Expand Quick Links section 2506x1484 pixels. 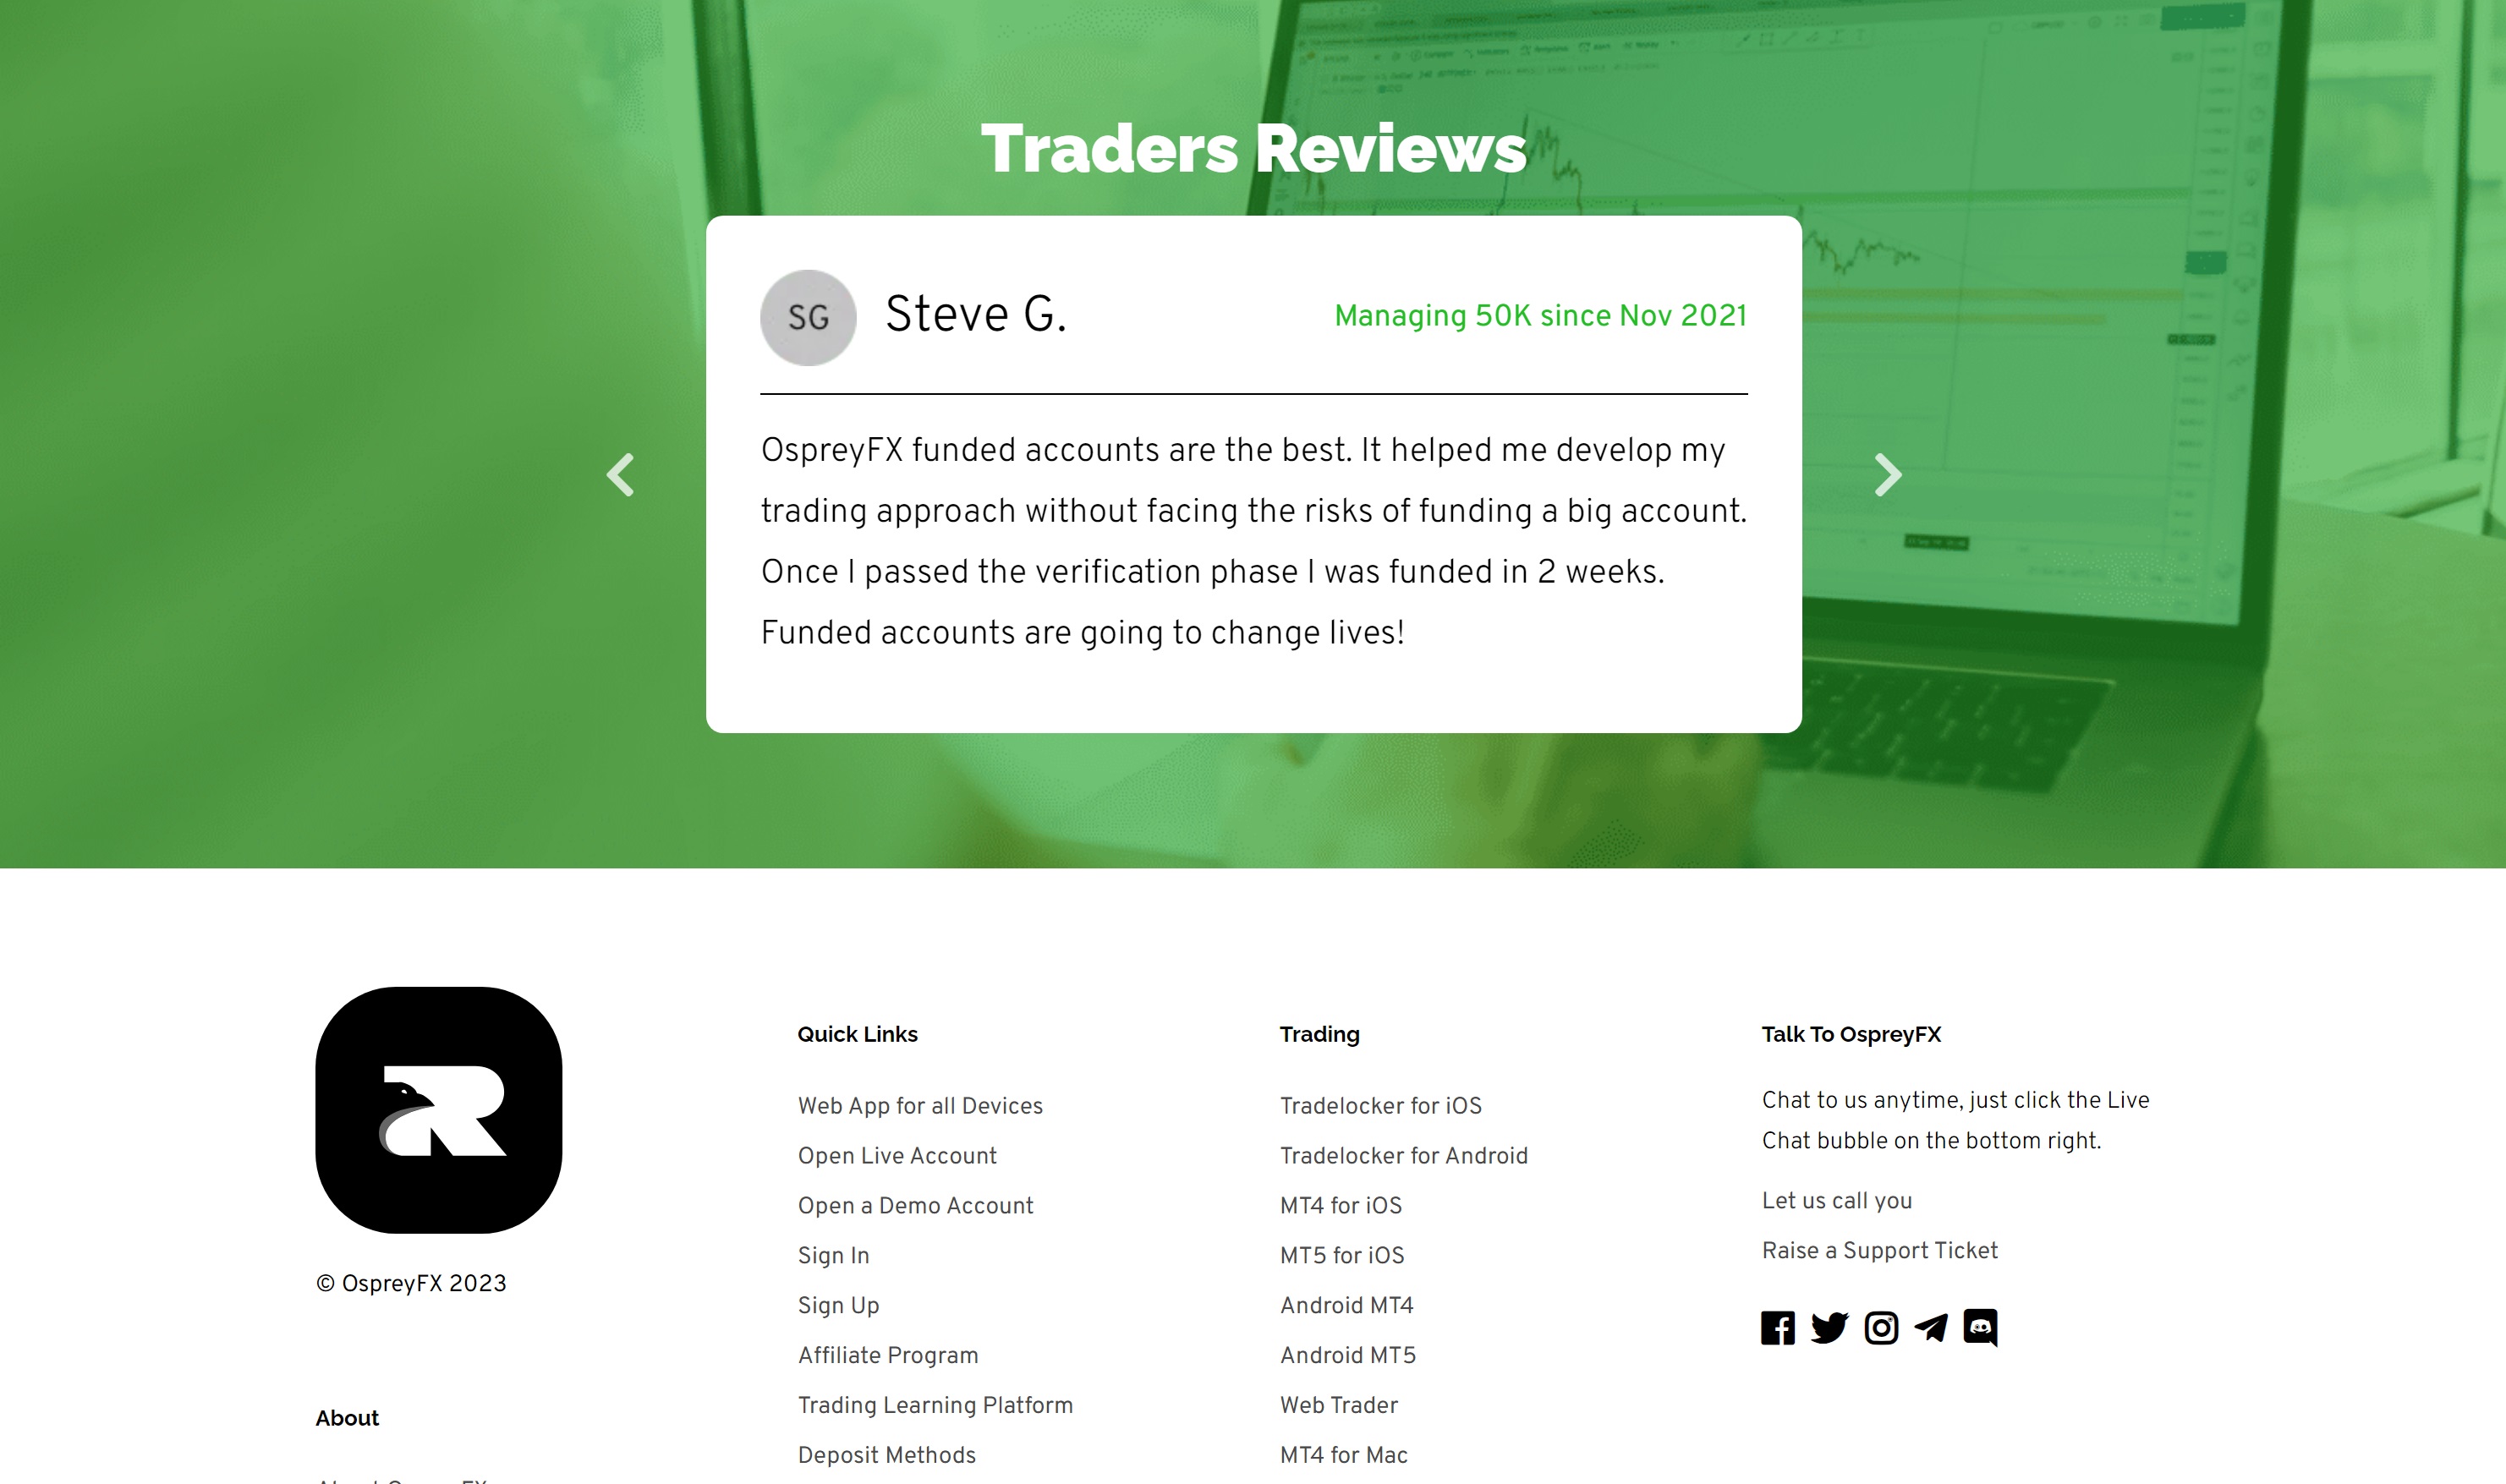tap(858, 1033)
